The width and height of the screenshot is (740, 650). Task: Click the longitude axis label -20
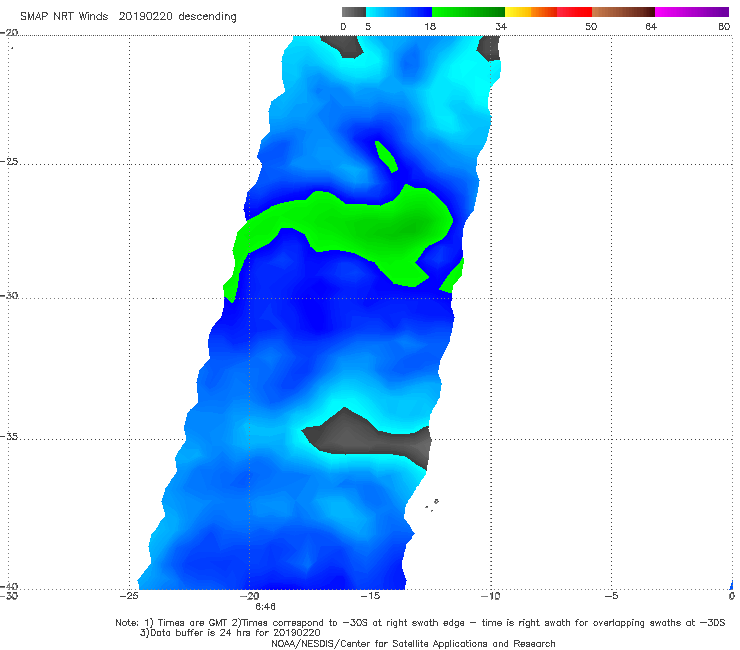pyautogui.click(x=250, y=596)
